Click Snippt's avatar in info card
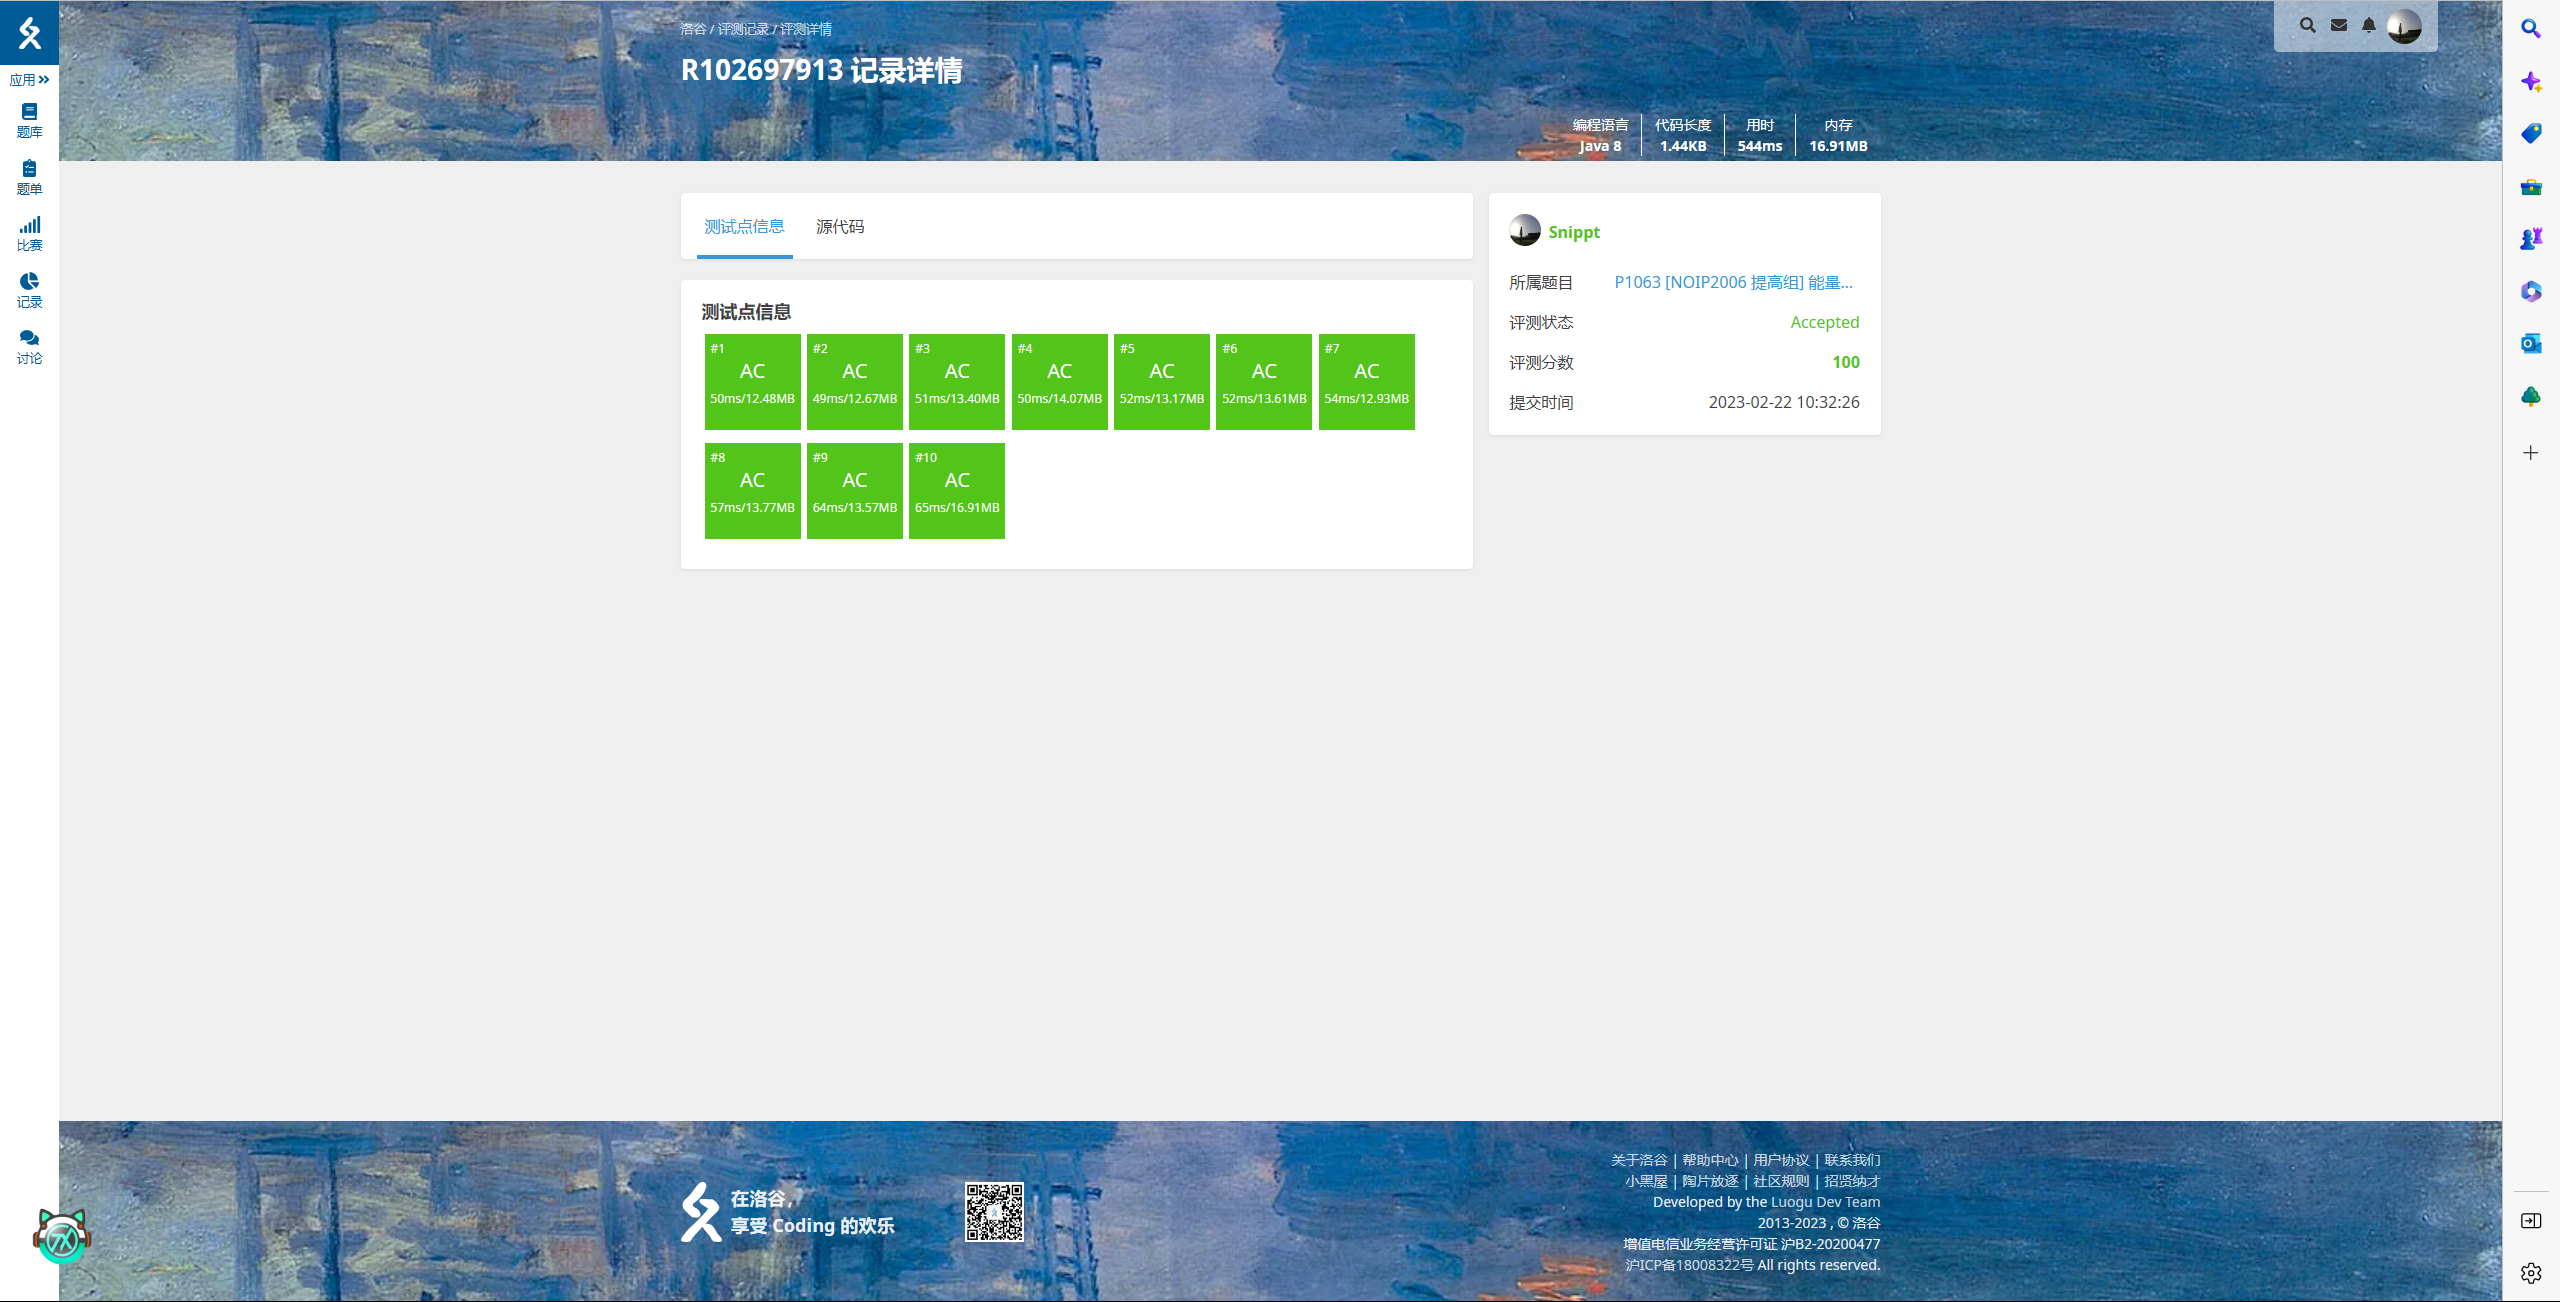Image resolution: width=2560 pixels, height=1302 pixels. tap(1525, 230)
